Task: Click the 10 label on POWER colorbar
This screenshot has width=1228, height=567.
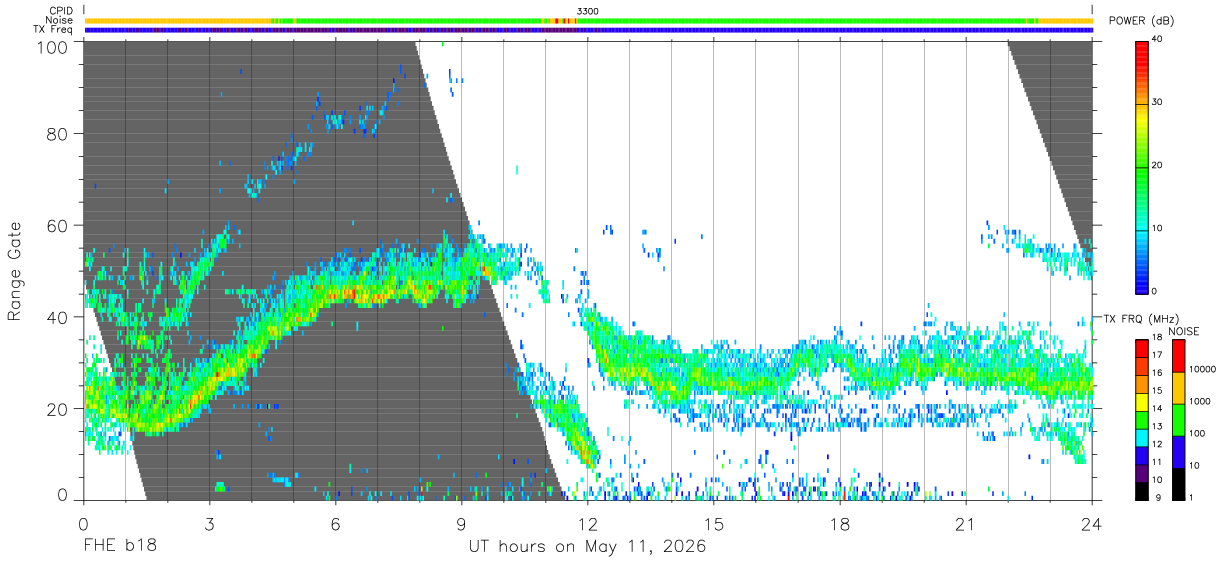Action: (x=1158, y=229)
